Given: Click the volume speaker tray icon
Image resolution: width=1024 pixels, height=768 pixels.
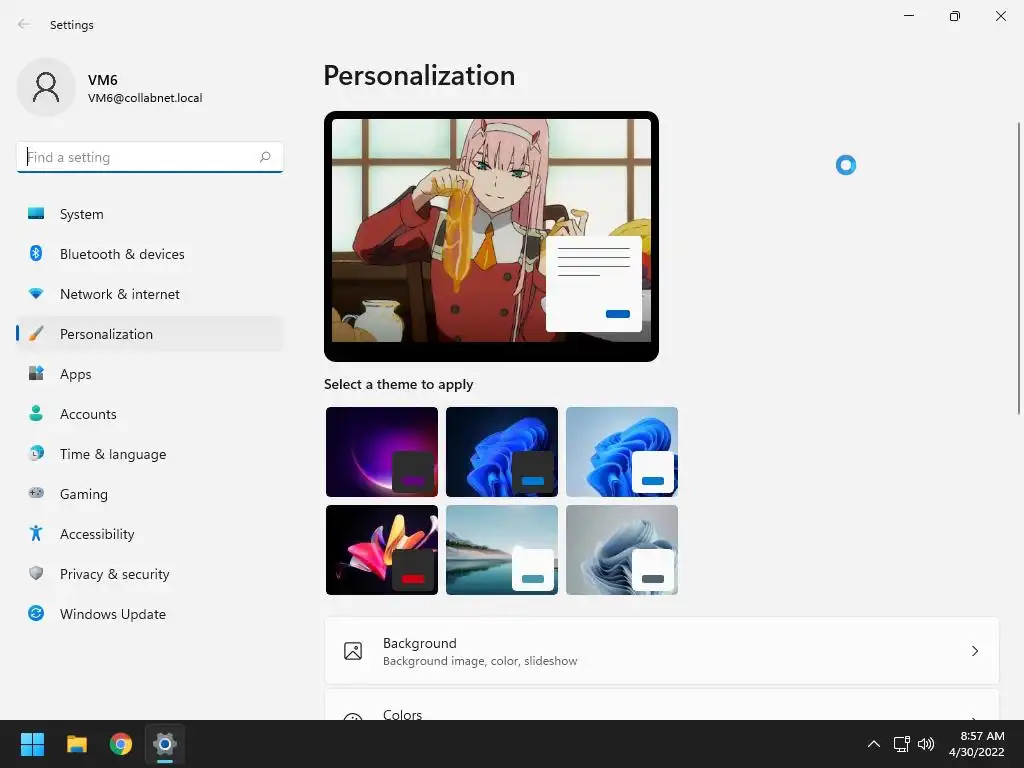Looking at the screenshot, I should pos(926,744).
